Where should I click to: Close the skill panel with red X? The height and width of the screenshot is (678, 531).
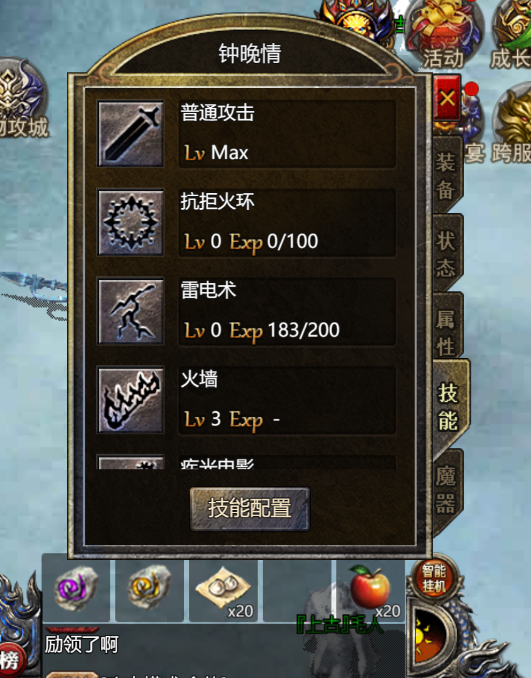[x=447, y=98]
